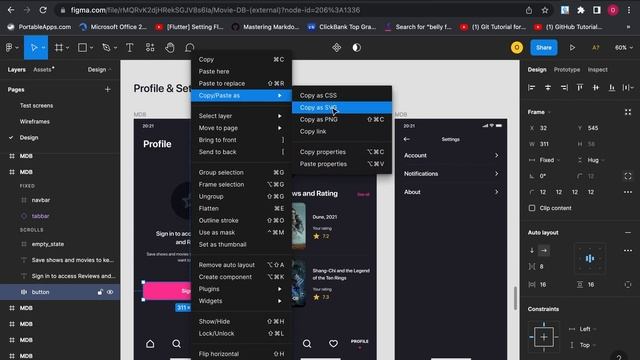The height and width of the screenshot is (360, 640).
Task: Click the blue Share button
Action: pyautogui.click(x=544, y=48)
